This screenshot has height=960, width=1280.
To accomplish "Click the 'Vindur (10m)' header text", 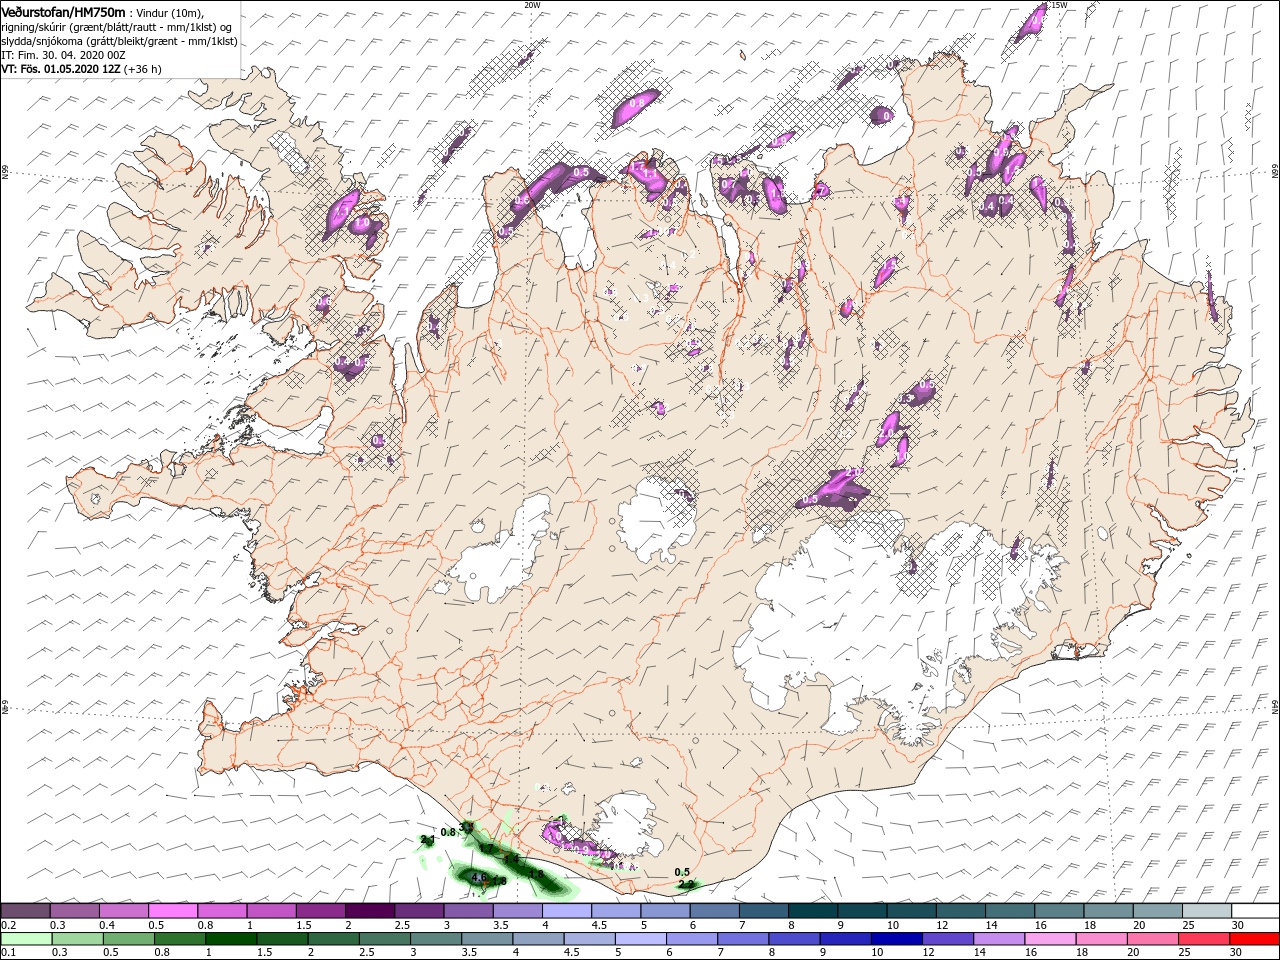I will pyautogui.click(x=171, y=12).
